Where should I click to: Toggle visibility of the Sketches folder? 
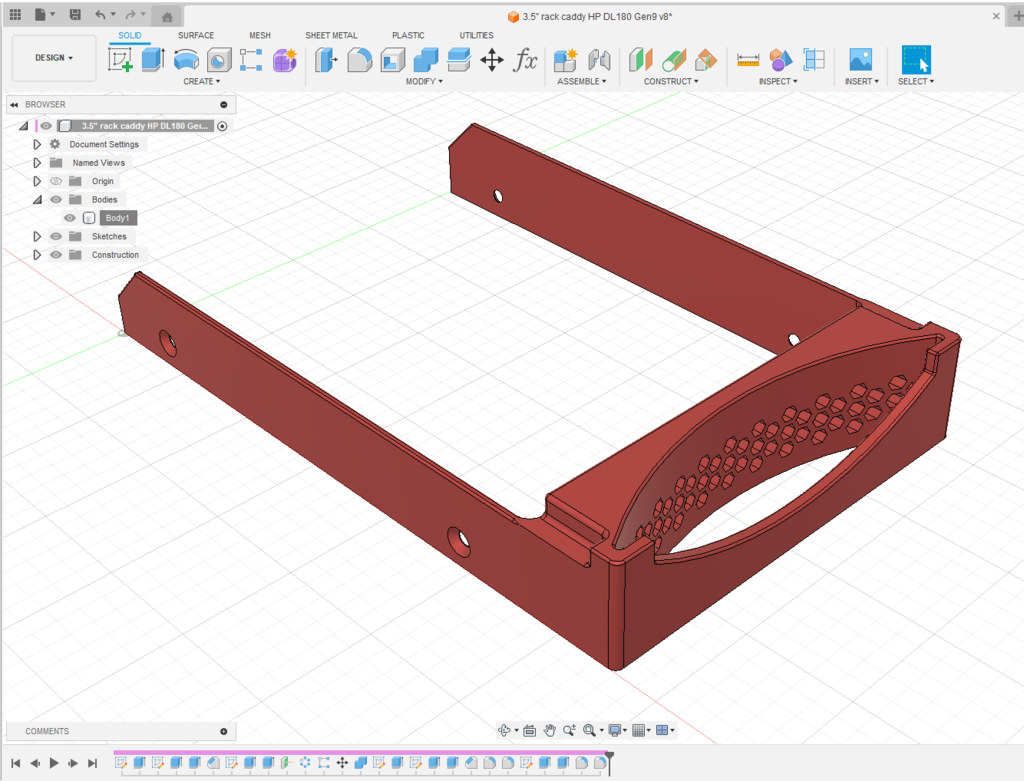click(x=56, y=236)
